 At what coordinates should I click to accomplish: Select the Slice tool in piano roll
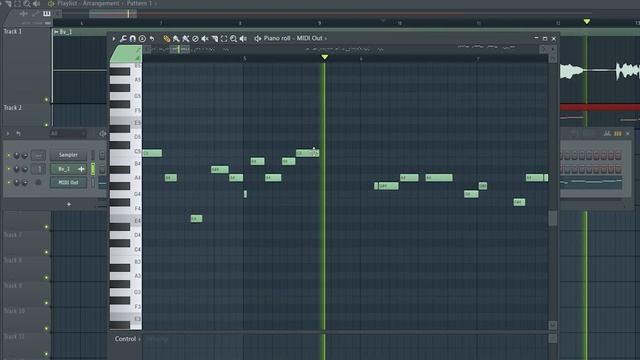pos(214,39)
